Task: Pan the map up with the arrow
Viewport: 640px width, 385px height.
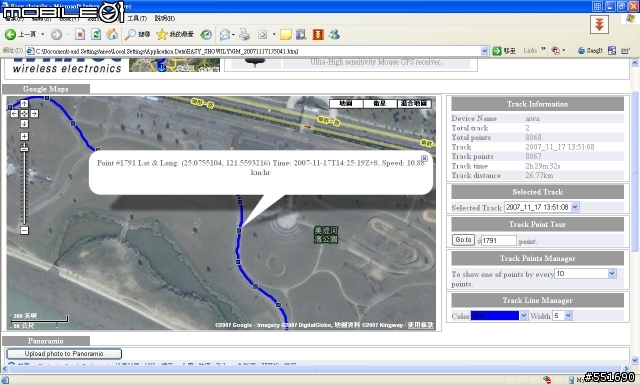Action: [24, 104]
